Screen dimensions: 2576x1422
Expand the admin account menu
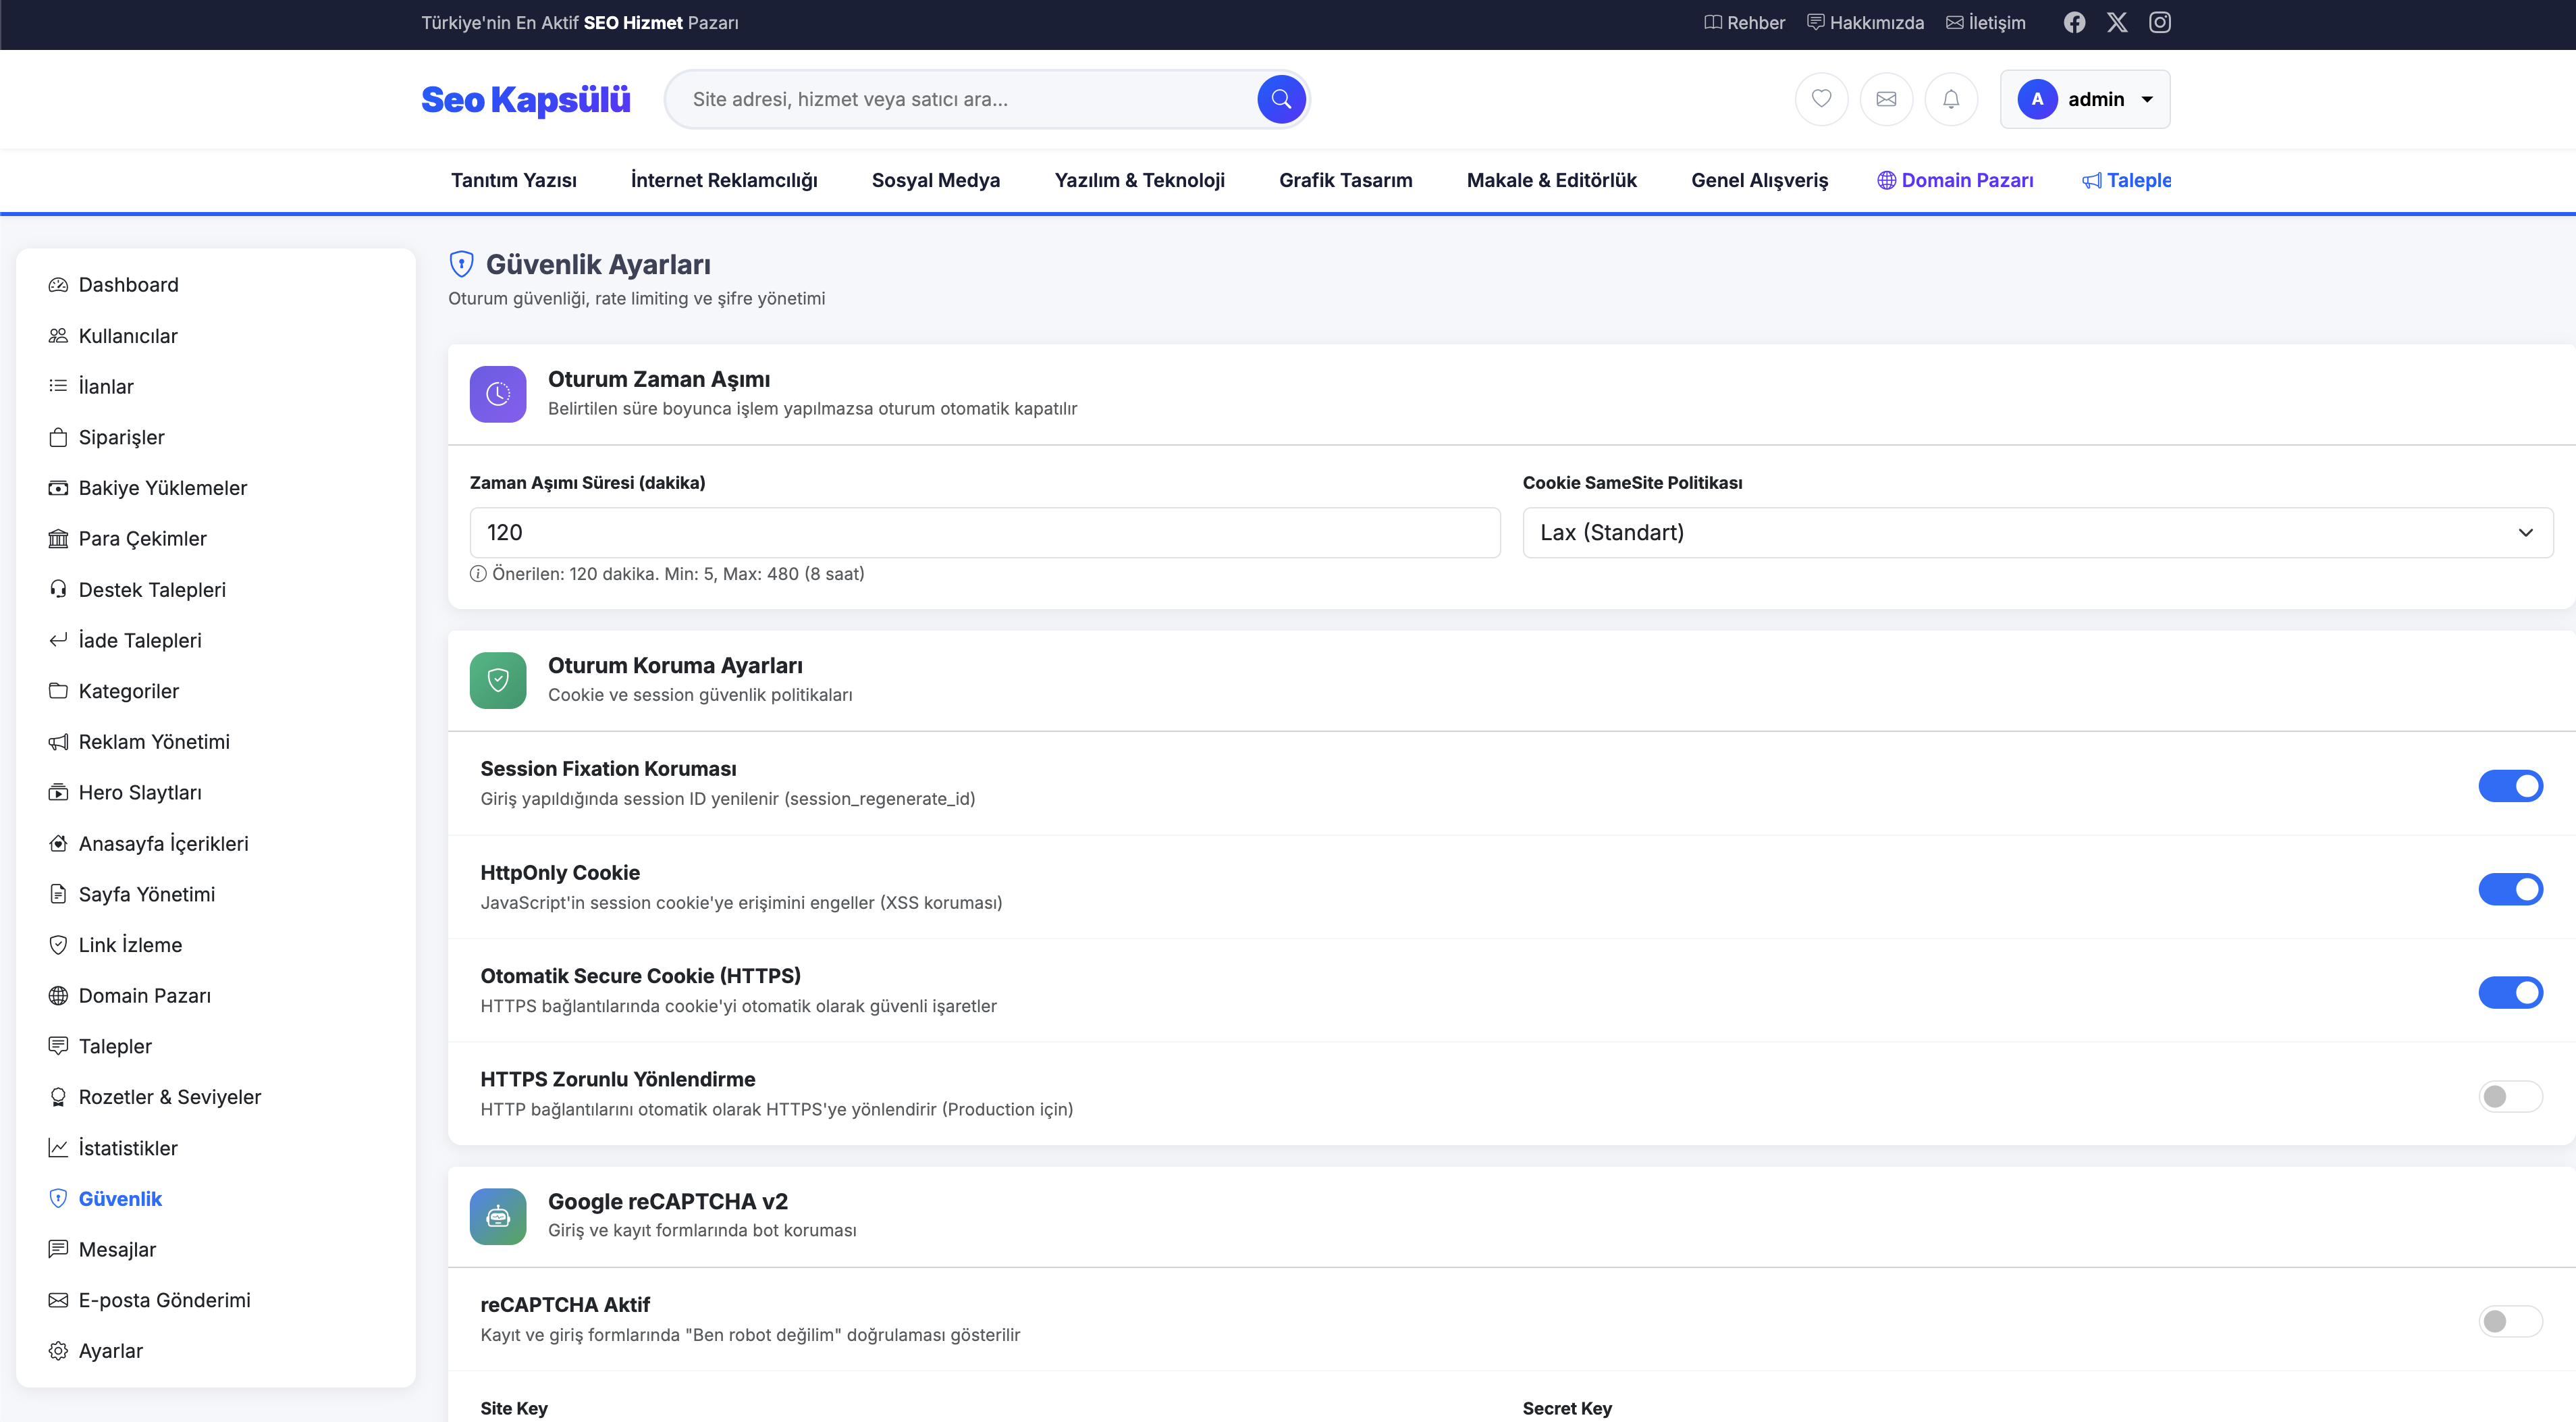click(2085, 99)
